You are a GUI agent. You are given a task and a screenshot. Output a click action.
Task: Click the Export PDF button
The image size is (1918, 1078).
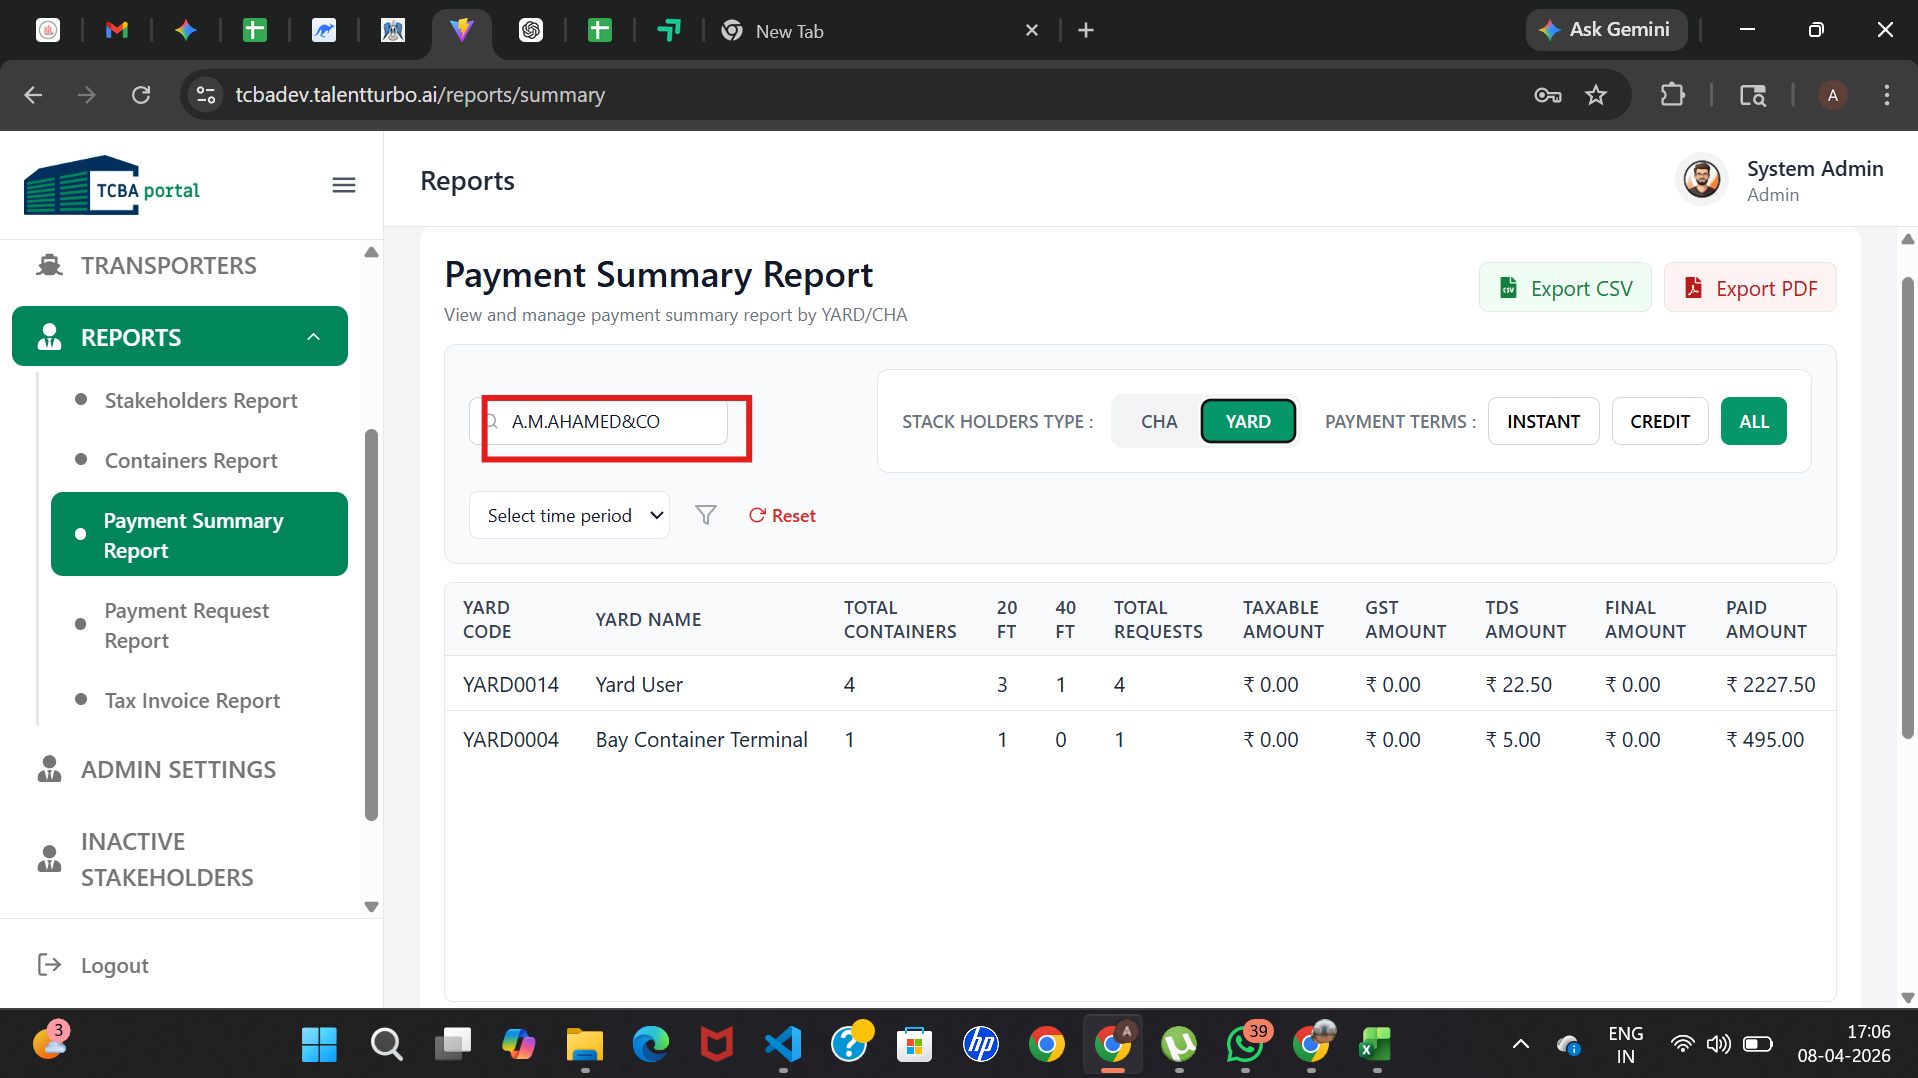[1750, 288]
